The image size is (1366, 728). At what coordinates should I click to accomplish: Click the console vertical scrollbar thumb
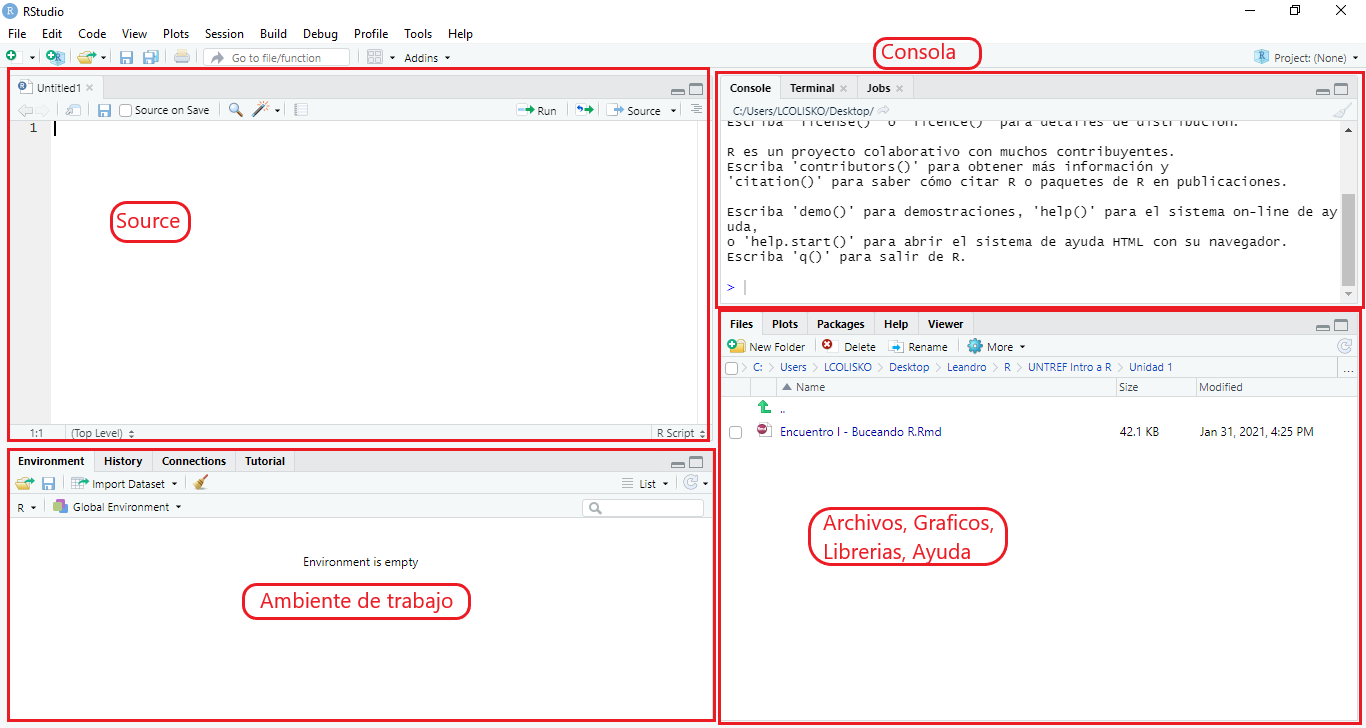pos(1348,240)
